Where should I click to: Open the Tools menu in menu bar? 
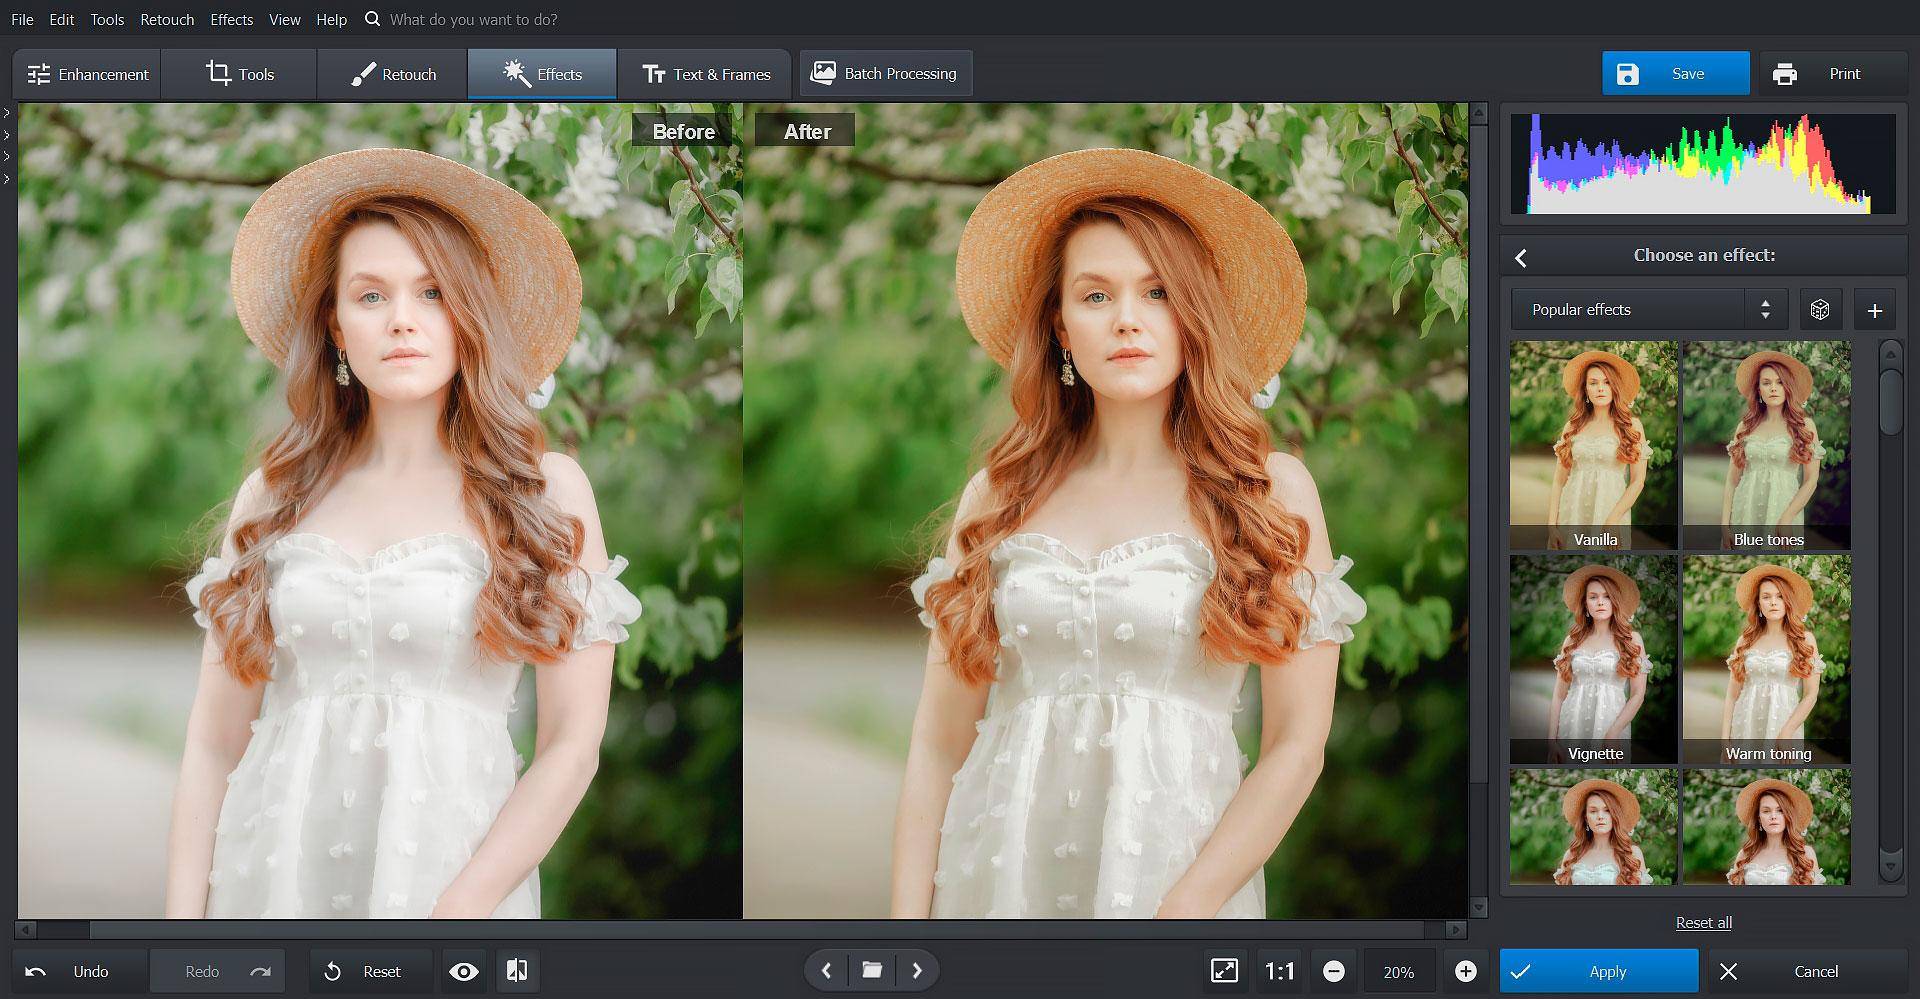tap(107, 19)
